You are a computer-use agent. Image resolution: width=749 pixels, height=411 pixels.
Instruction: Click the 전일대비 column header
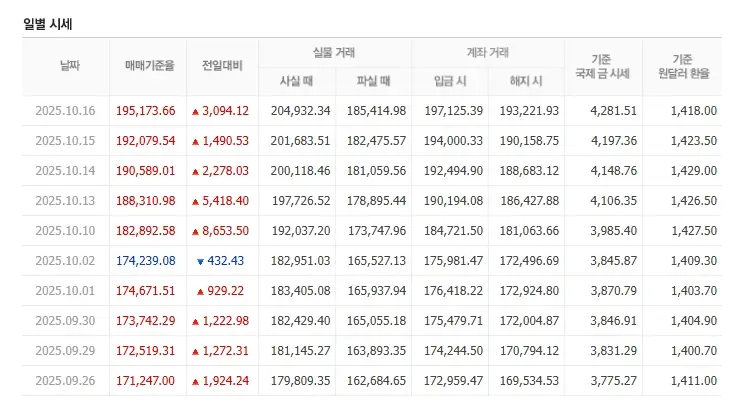coord(220,66)
